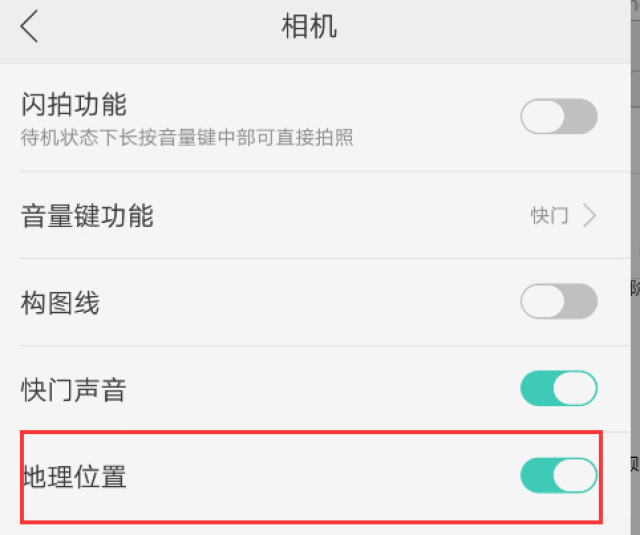Tap the green track of 地理位置 switch
The height and width of the screenshot is (535, 640).
tap(537, 476)
